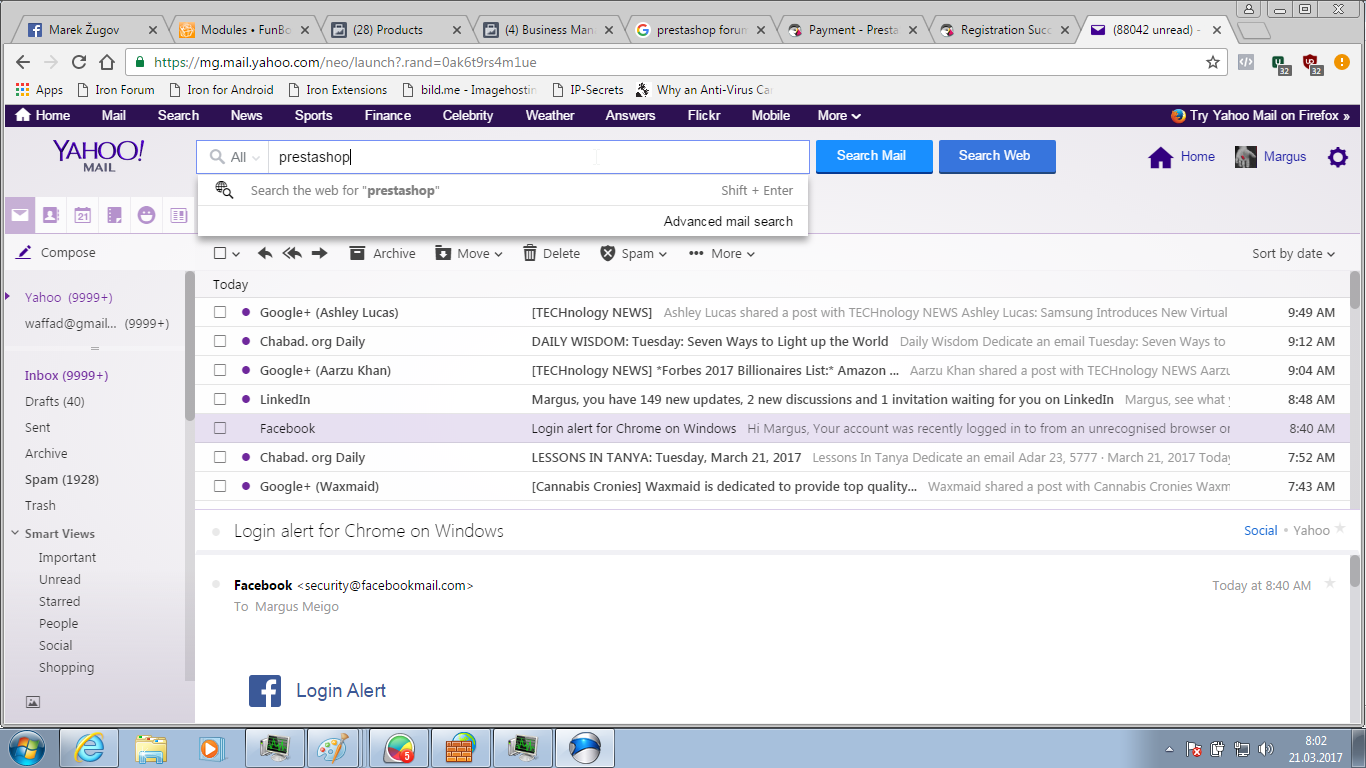Tick the Google+ (Aarzu Khan) message checkbox
Viewport: 1366px width, 768px height.
tap(220, 371)
